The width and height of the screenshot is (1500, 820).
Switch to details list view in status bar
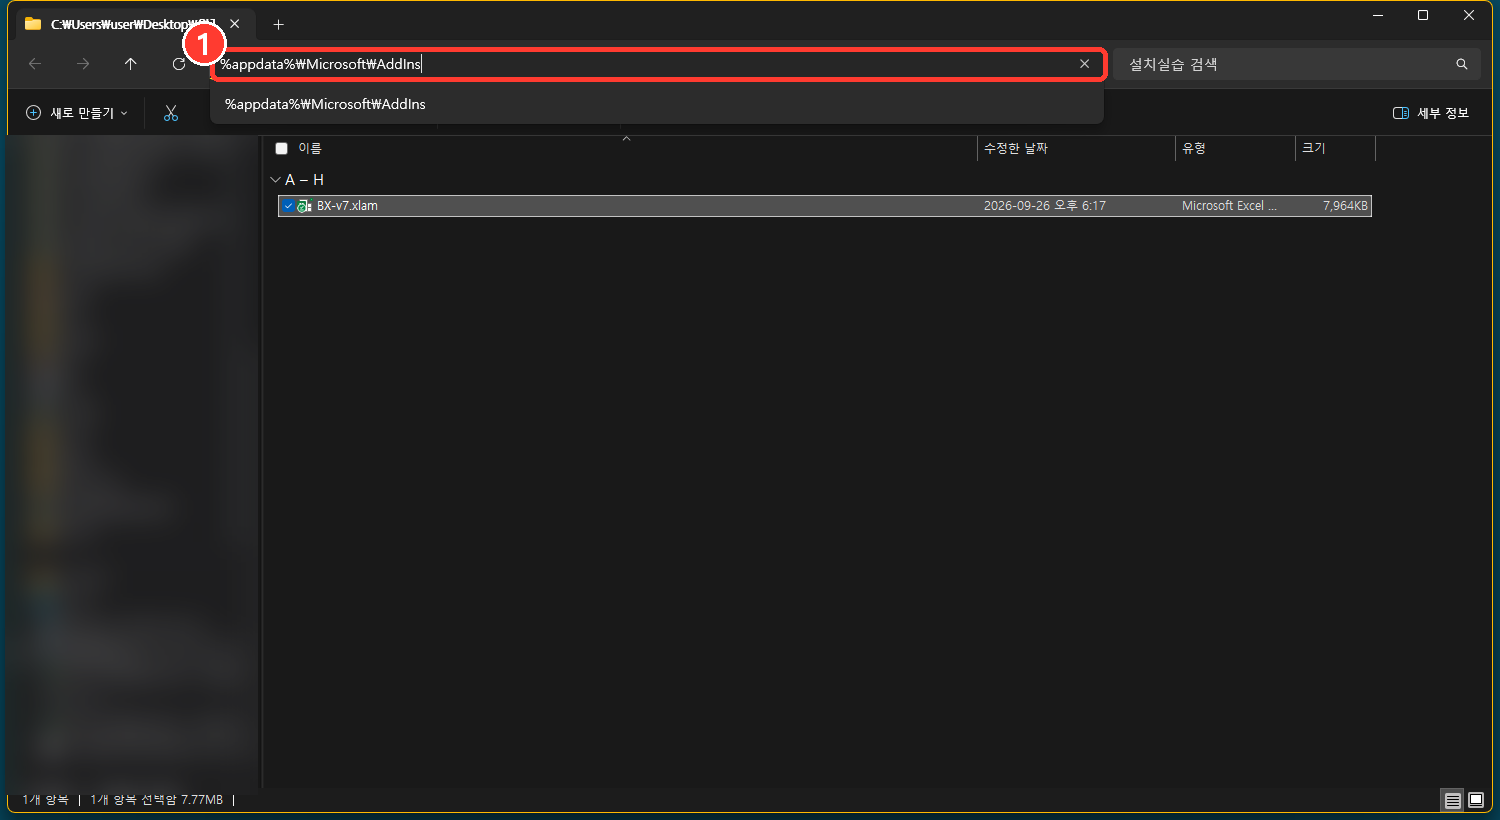(1452, 800)
